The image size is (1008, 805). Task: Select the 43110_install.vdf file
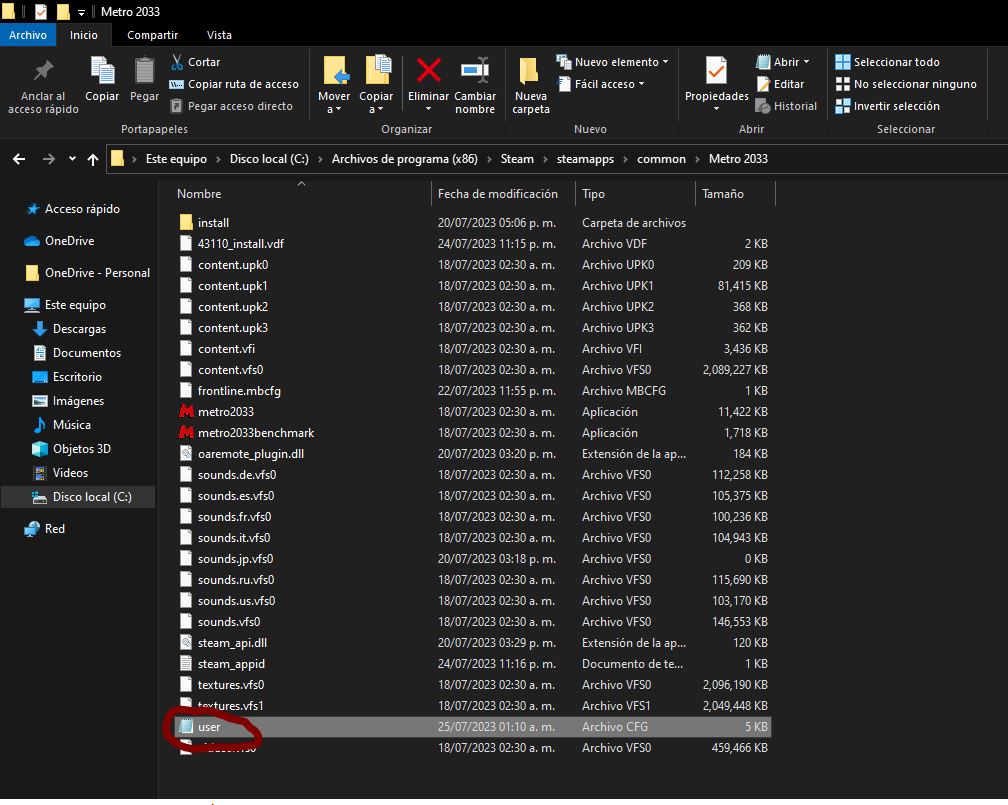(x=474, y=244)
